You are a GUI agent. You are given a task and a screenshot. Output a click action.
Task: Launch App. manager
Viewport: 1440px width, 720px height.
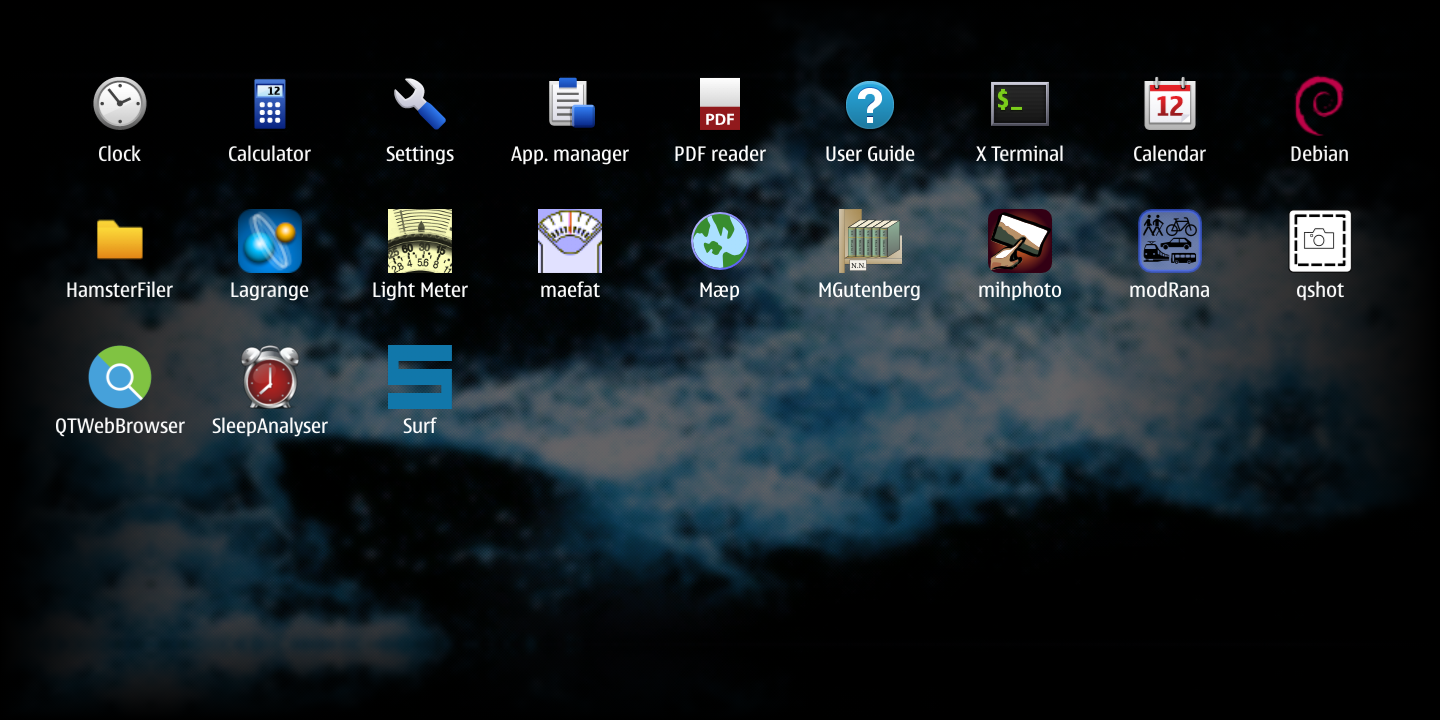pos(570,105)
